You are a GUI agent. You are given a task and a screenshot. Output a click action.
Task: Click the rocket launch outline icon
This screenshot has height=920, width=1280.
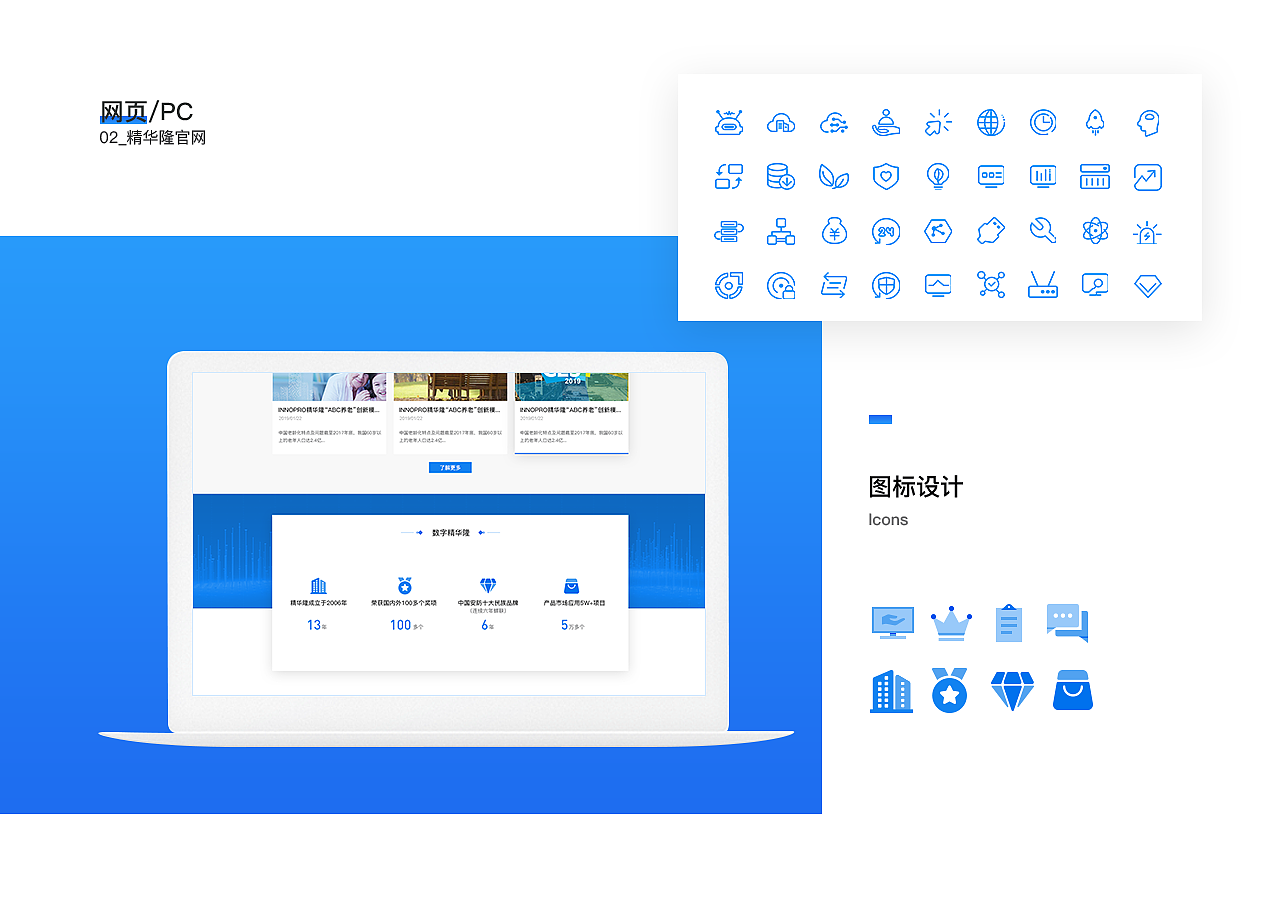1094,122
